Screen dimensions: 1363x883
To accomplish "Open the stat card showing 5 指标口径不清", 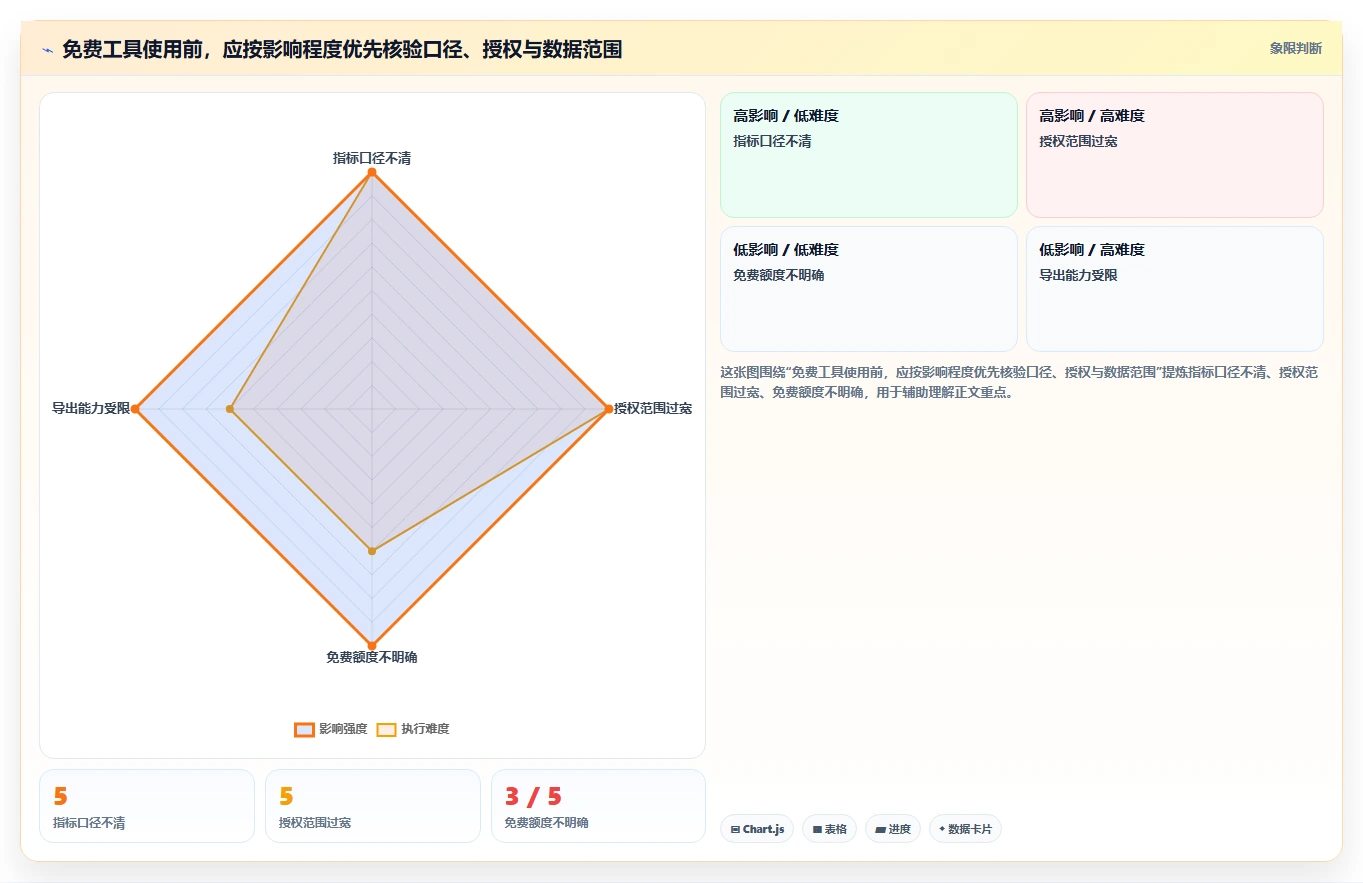I will tap(147, 806).
